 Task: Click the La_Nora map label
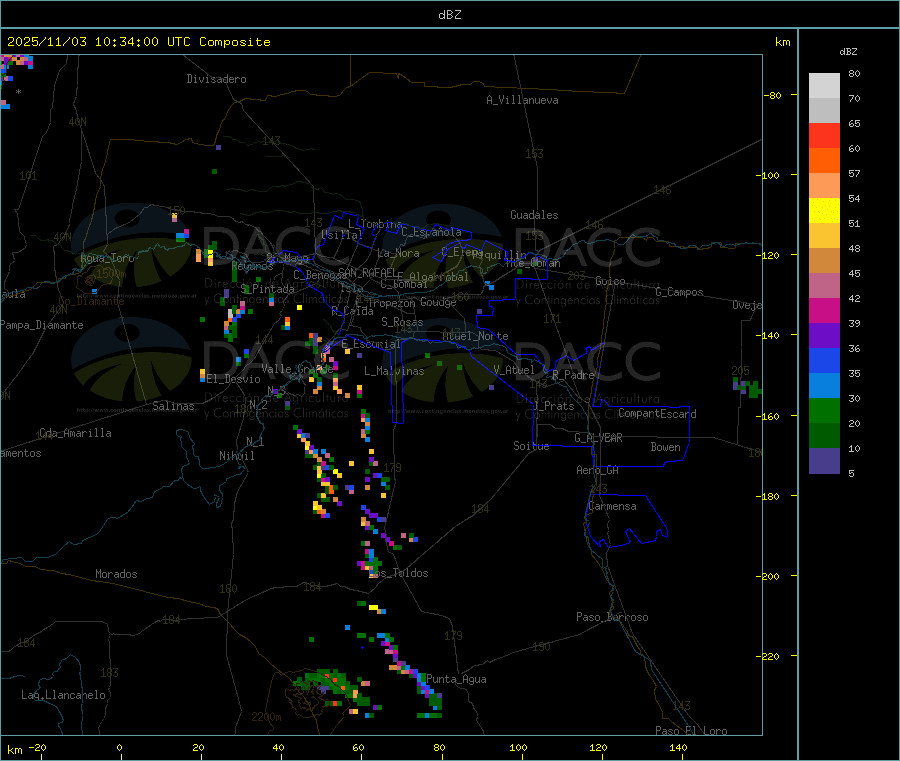(x=398, y=253)
